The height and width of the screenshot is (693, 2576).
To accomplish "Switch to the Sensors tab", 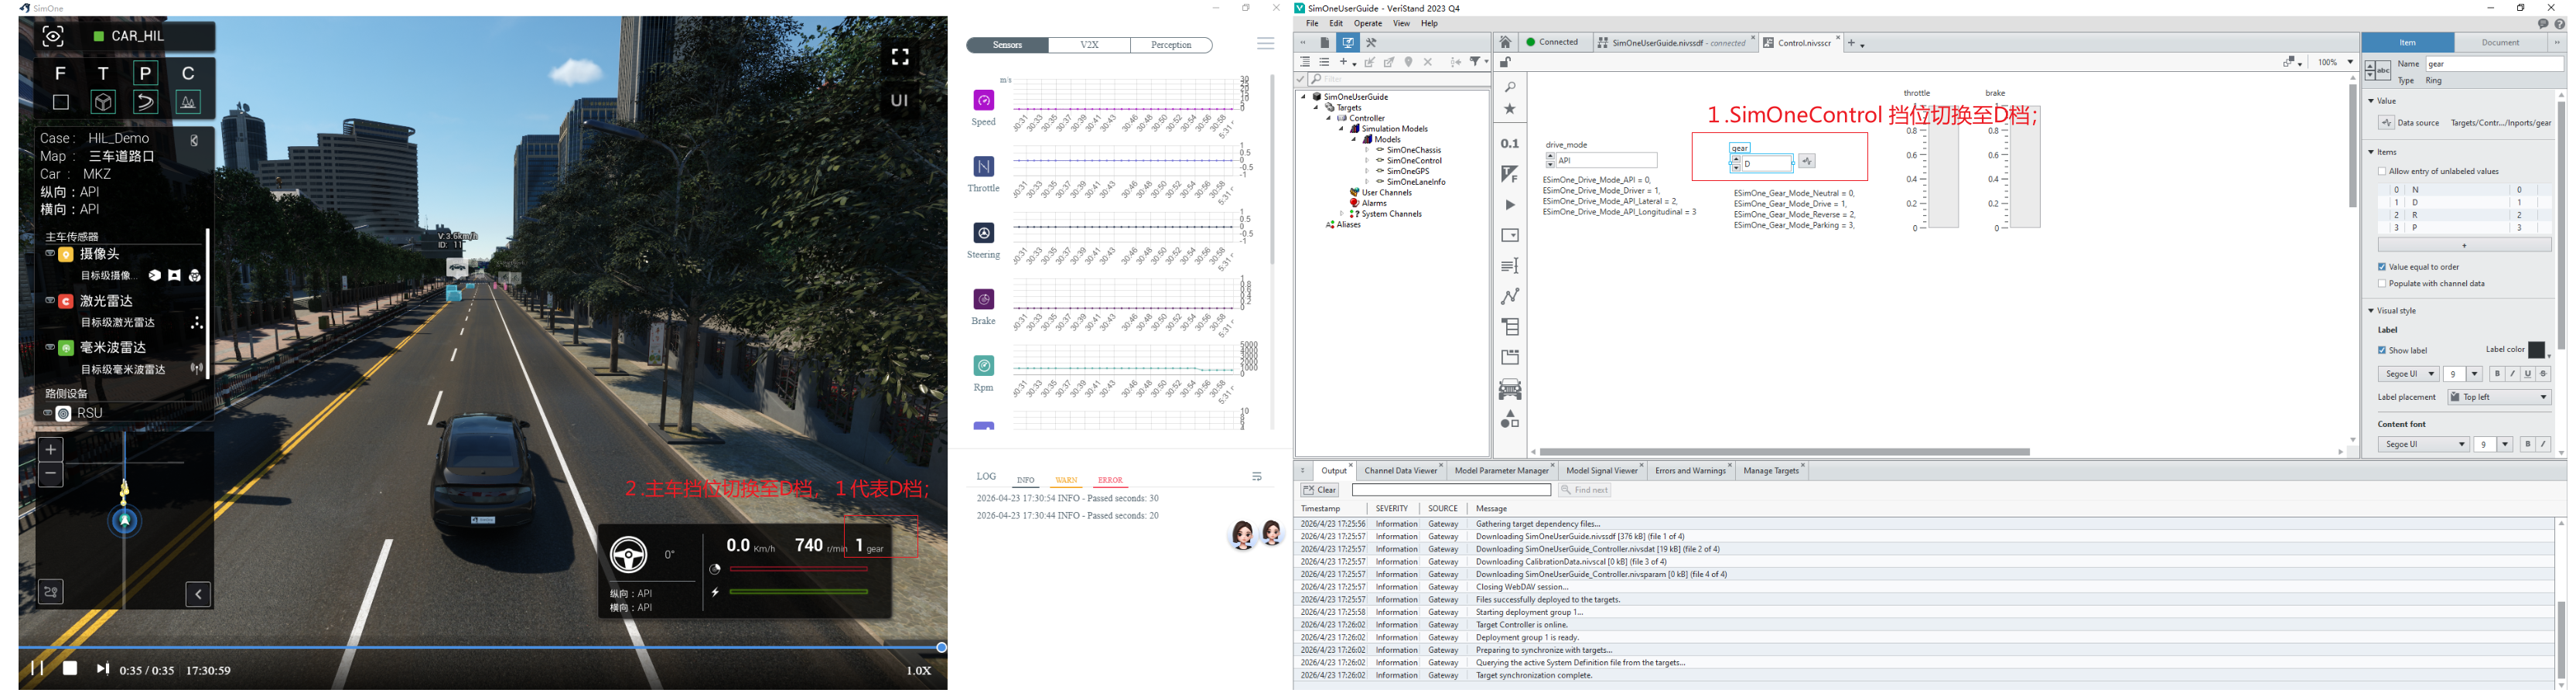I will click(1007, 45).
